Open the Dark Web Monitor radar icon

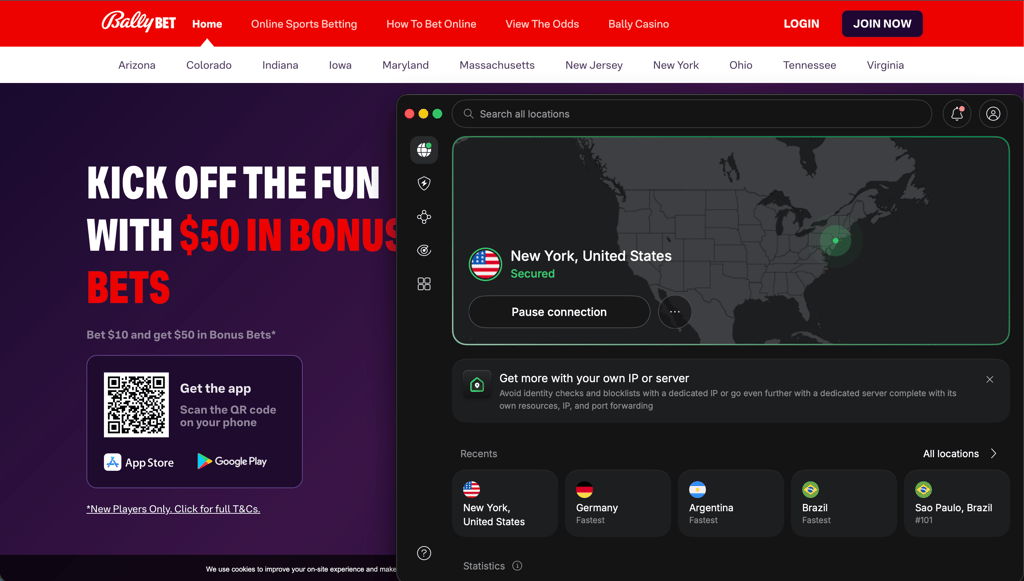tap(424, 250)
